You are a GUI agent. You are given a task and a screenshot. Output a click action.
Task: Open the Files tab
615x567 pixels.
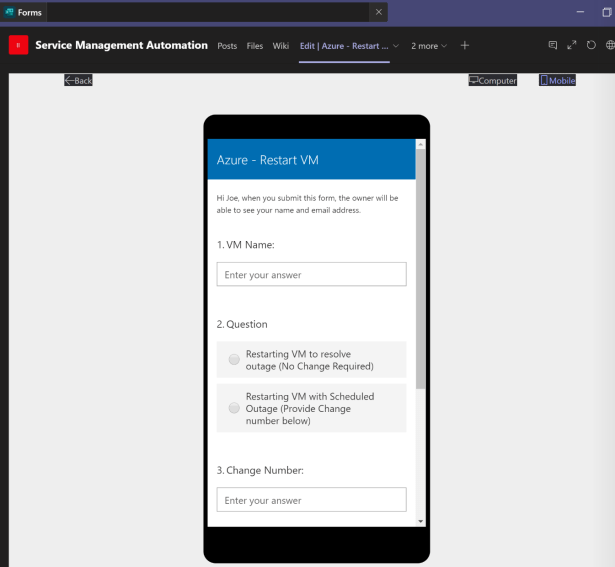click(255, 46)
